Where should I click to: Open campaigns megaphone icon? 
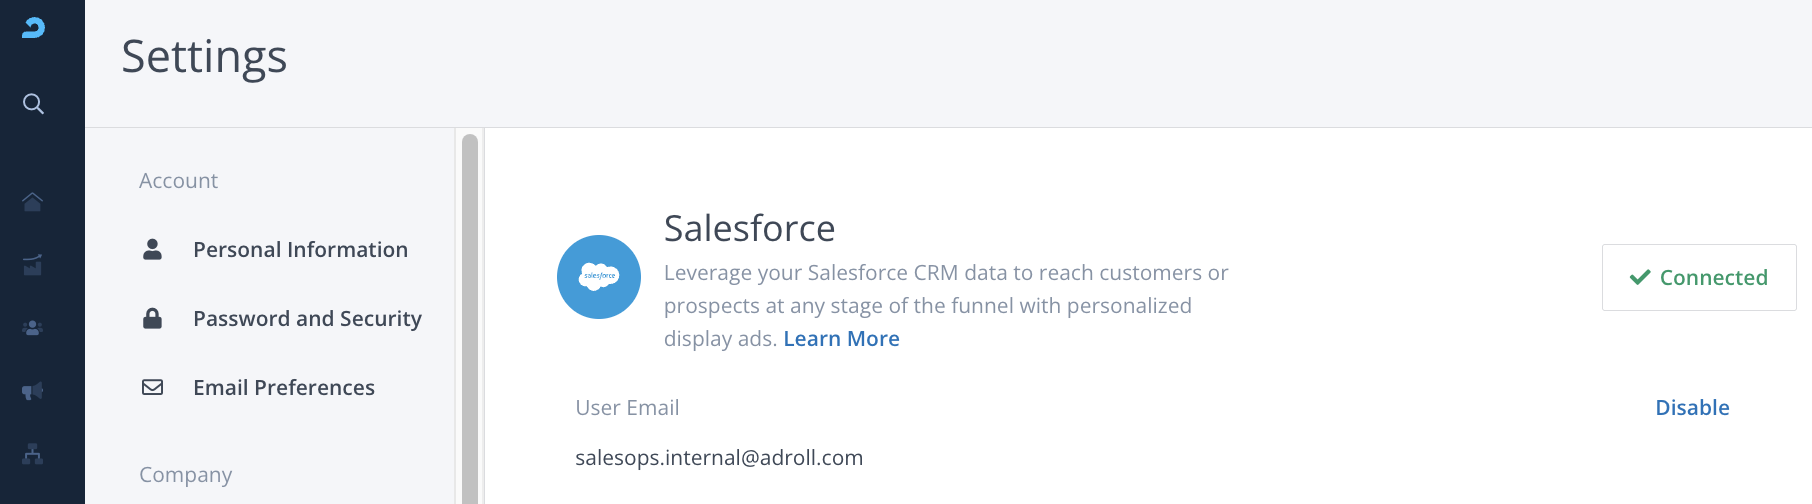(33, 391)
